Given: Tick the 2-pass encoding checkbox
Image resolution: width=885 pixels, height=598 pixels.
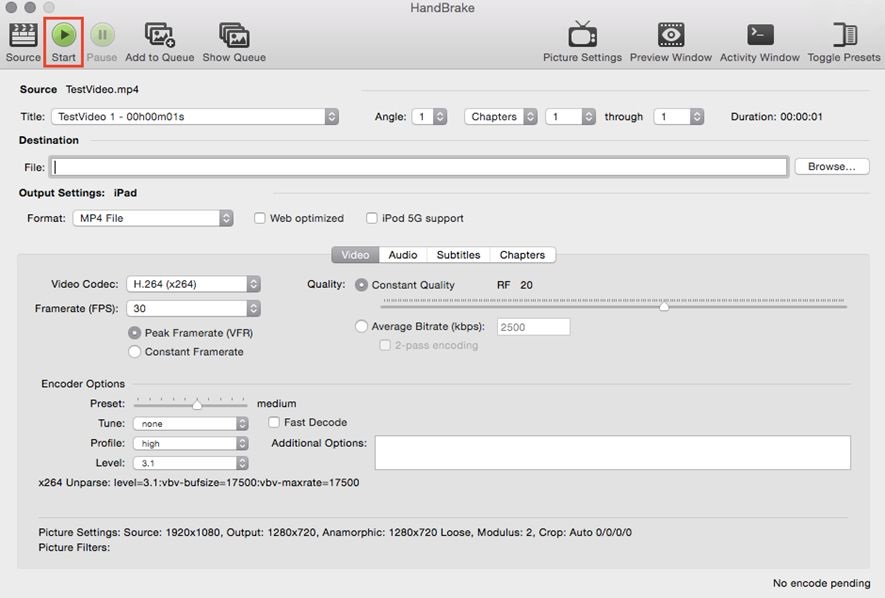Looking at the screenshot, I should pyautogui.click(x=385, y=345).
